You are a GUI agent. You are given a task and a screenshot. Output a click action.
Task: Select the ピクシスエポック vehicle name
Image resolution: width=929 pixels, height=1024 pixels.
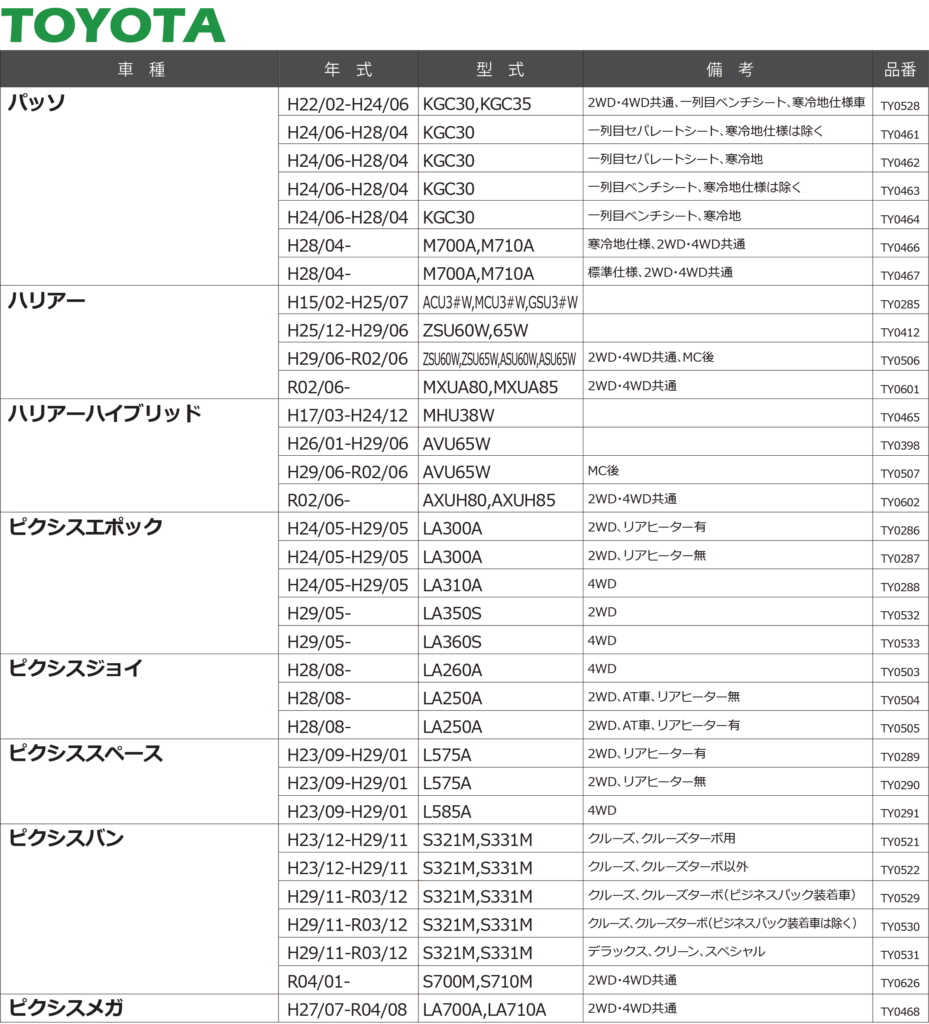coord(85,527)
